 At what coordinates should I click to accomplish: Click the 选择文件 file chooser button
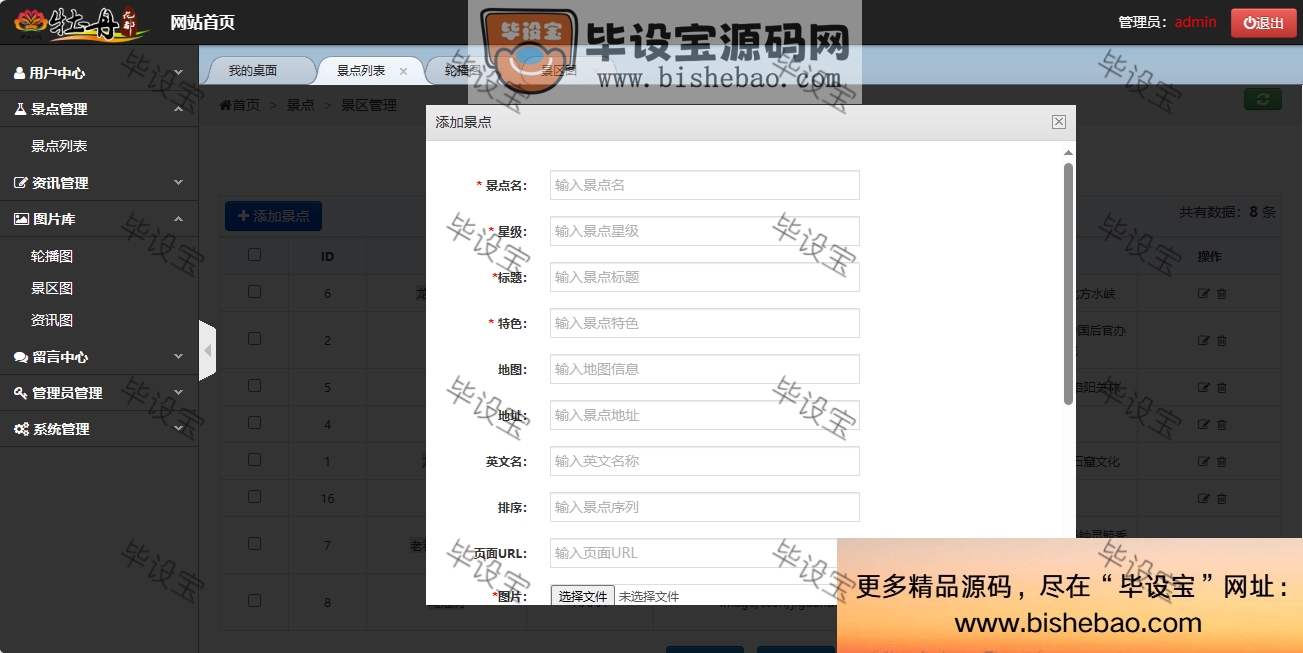point(583,596)
